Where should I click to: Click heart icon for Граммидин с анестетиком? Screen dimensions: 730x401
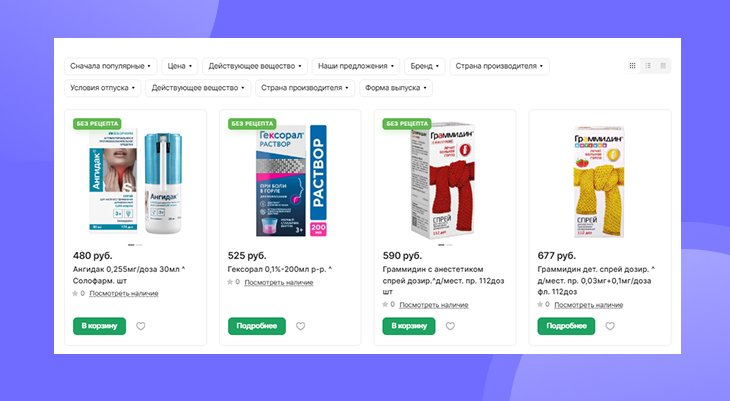pyautogui.click(x=450, y=326)
